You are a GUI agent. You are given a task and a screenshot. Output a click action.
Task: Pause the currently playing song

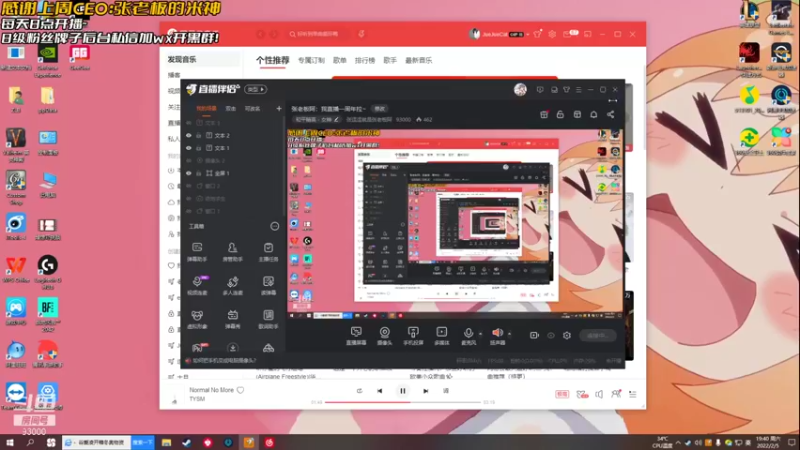tap(403, 391)
